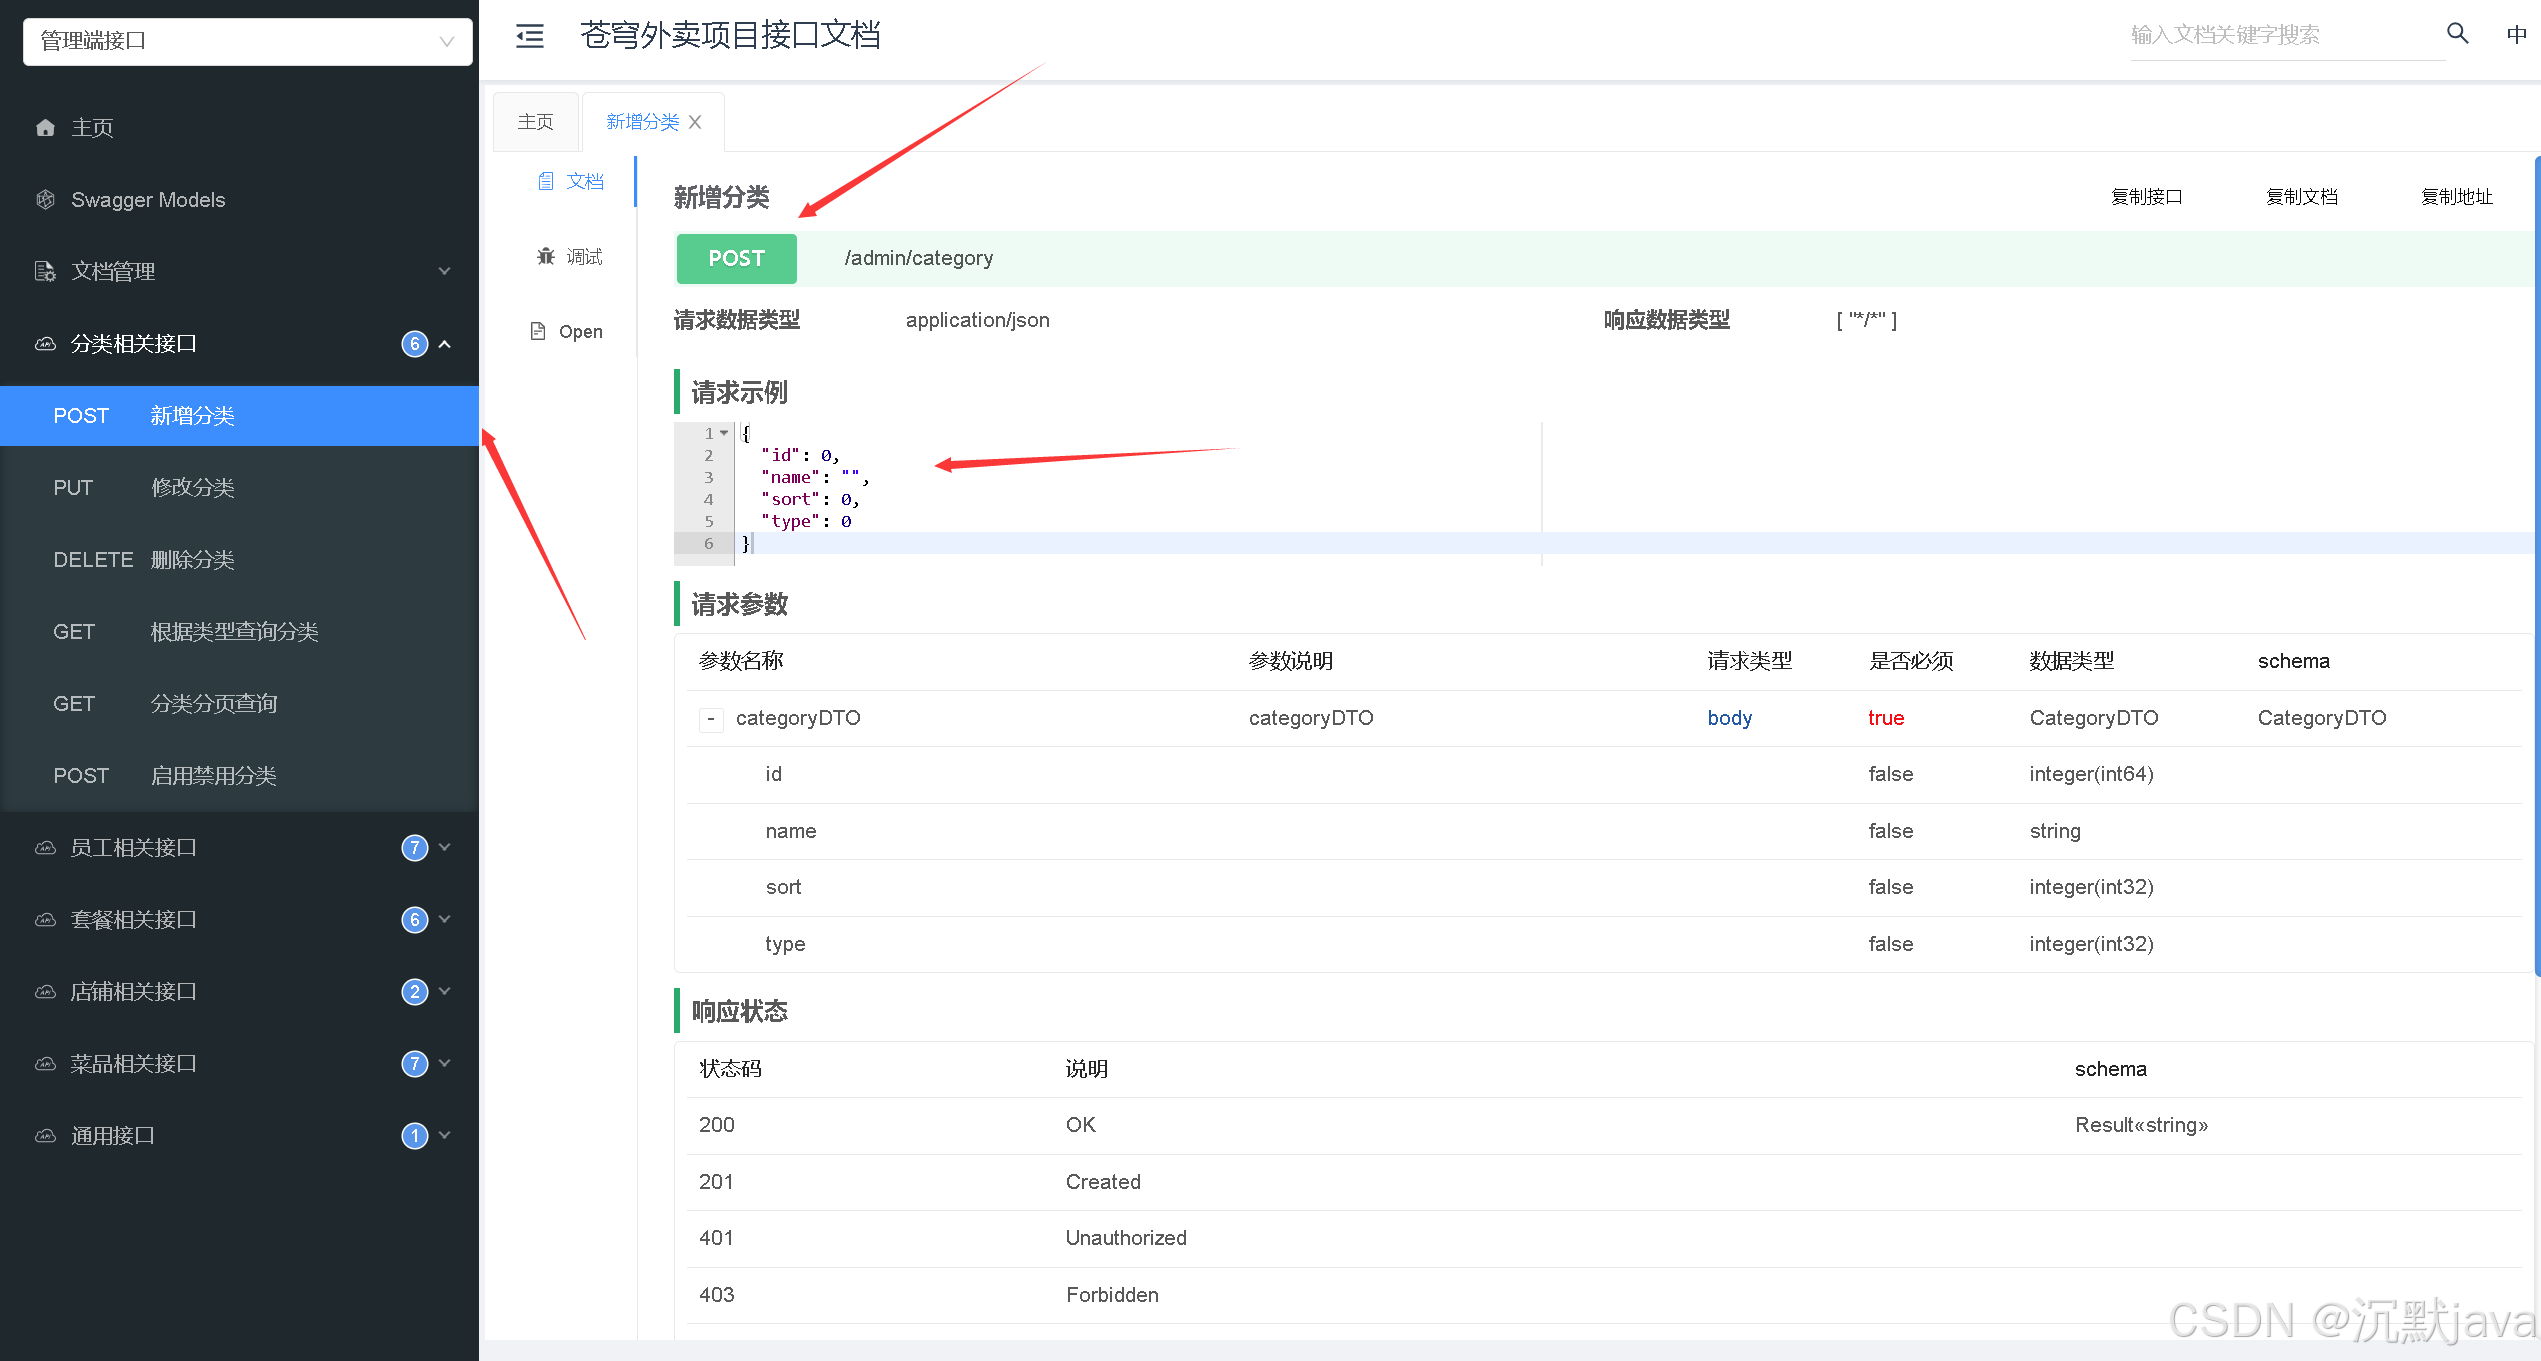Screen dimensions: 2541x1361
Task: Click 复制地址 link
Action: (x=2456, y=197)
